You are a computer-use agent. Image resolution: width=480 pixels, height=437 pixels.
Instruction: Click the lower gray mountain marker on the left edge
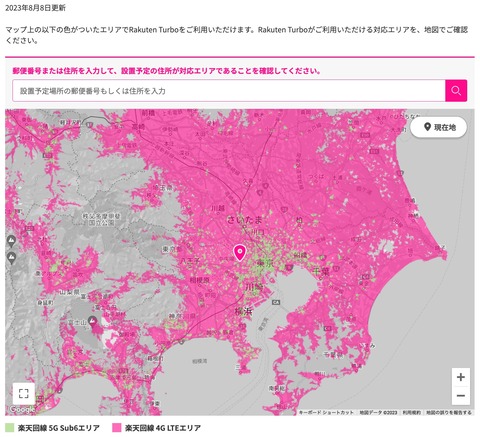11,258
